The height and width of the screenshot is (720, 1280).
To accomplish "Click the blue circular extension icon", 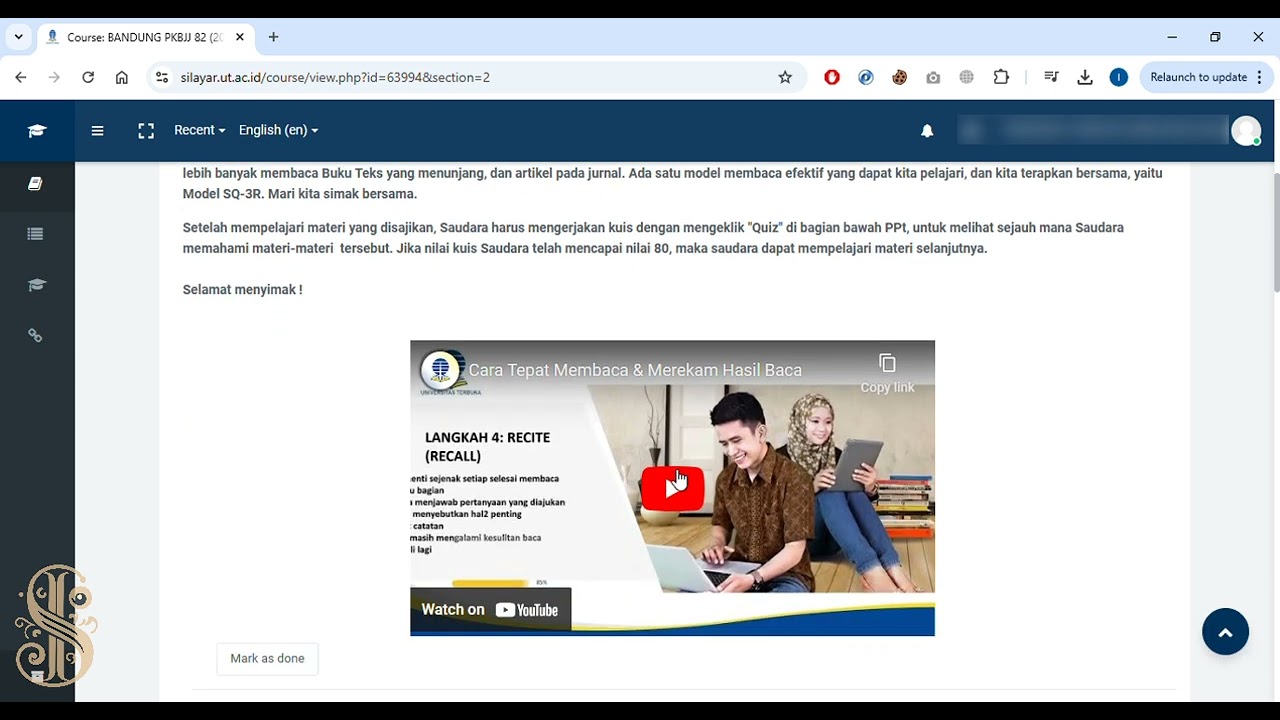I will (x=866, y=77).
